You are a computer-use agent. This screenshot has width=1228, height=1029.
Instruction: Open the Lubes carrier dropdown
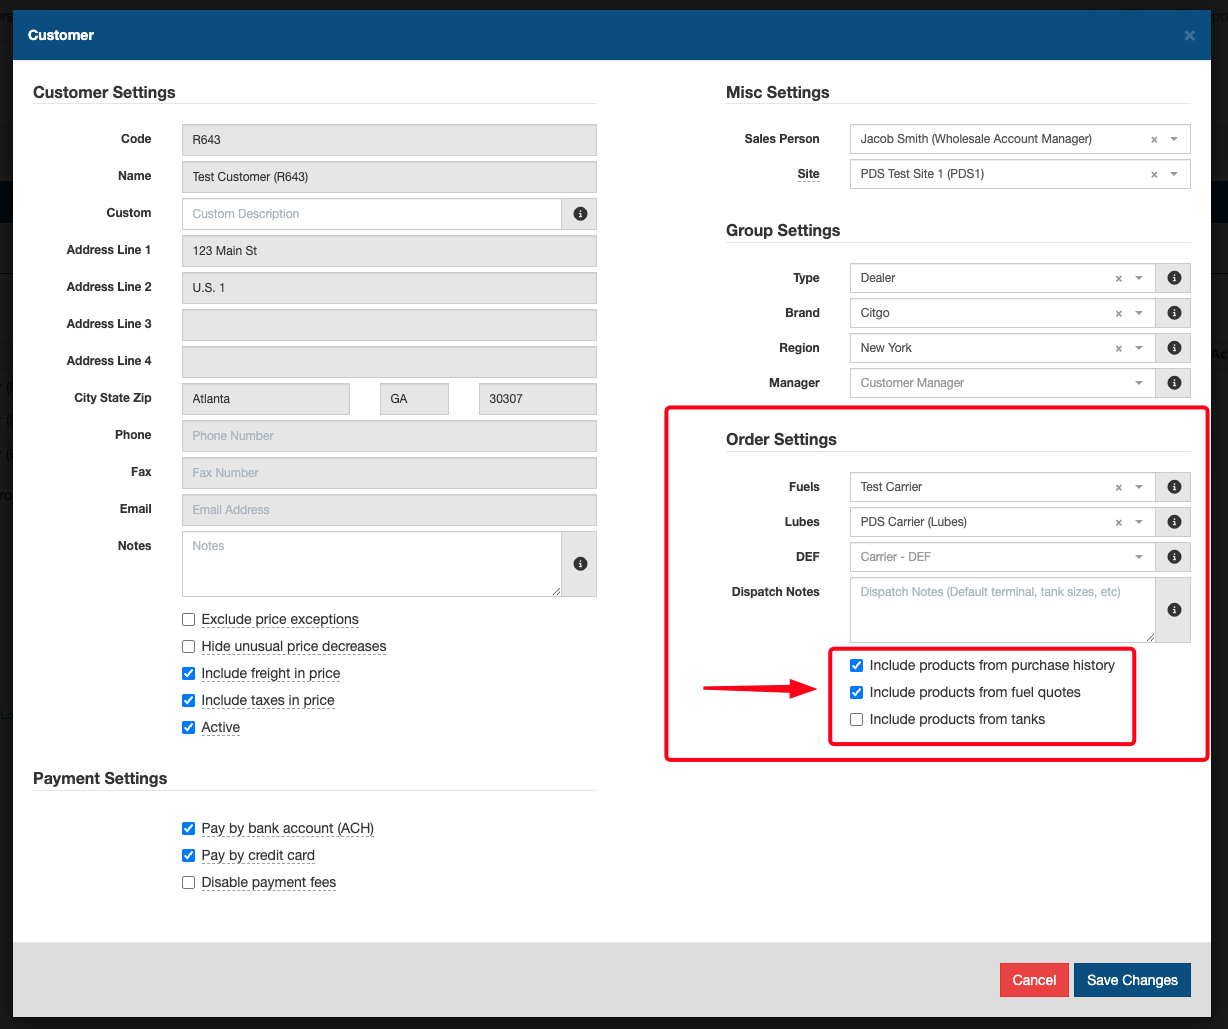click(1139, 523)
